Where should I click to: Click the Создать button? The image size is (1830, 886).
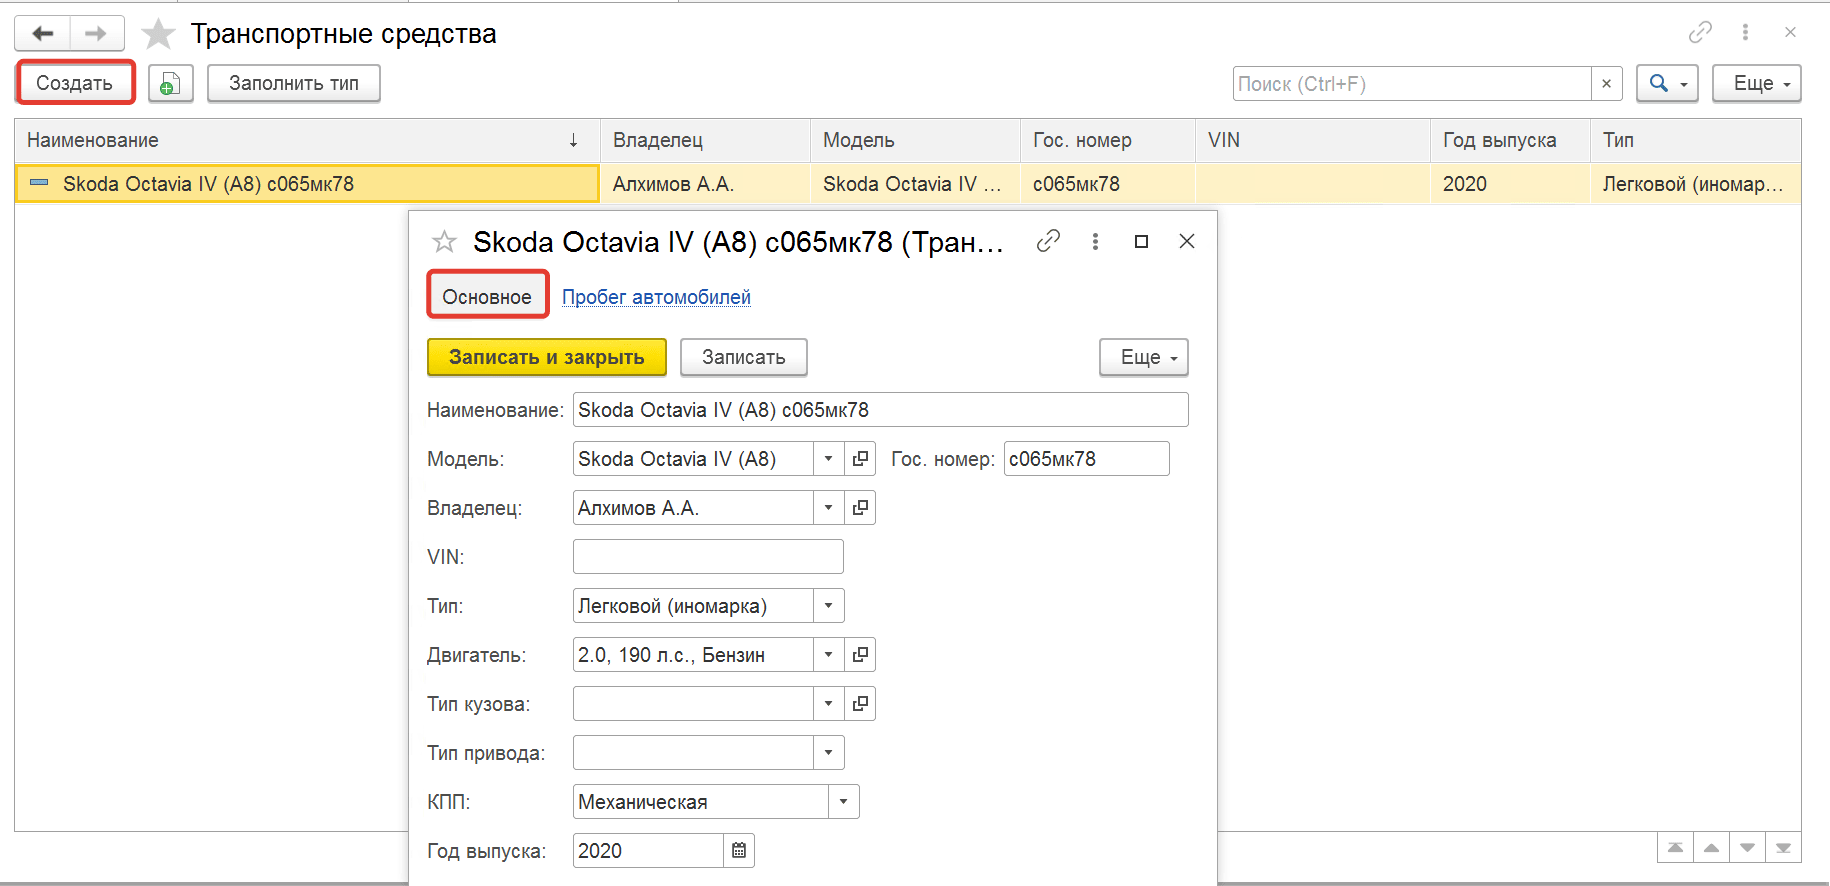pos(75,83)
